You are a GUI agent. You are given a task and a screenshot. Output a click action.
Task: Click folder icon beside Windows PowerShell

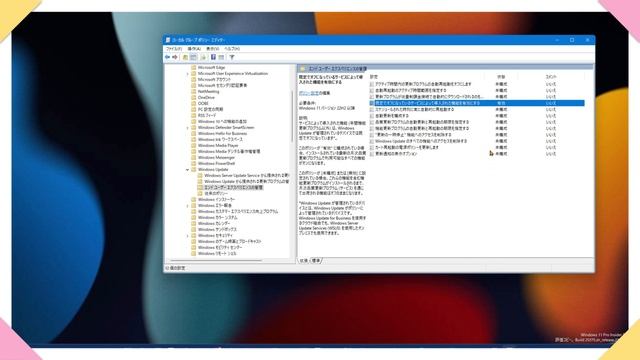coord(194,163)
